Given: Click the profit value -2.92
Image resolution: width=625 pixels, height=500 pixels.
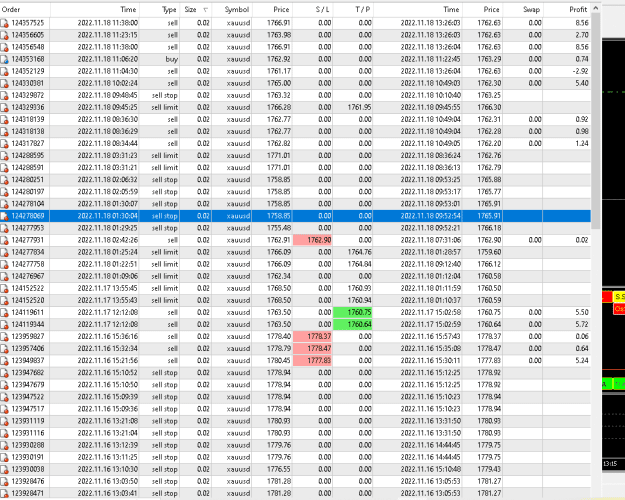Looking at the screenshot, I should [x=582, y=71].
